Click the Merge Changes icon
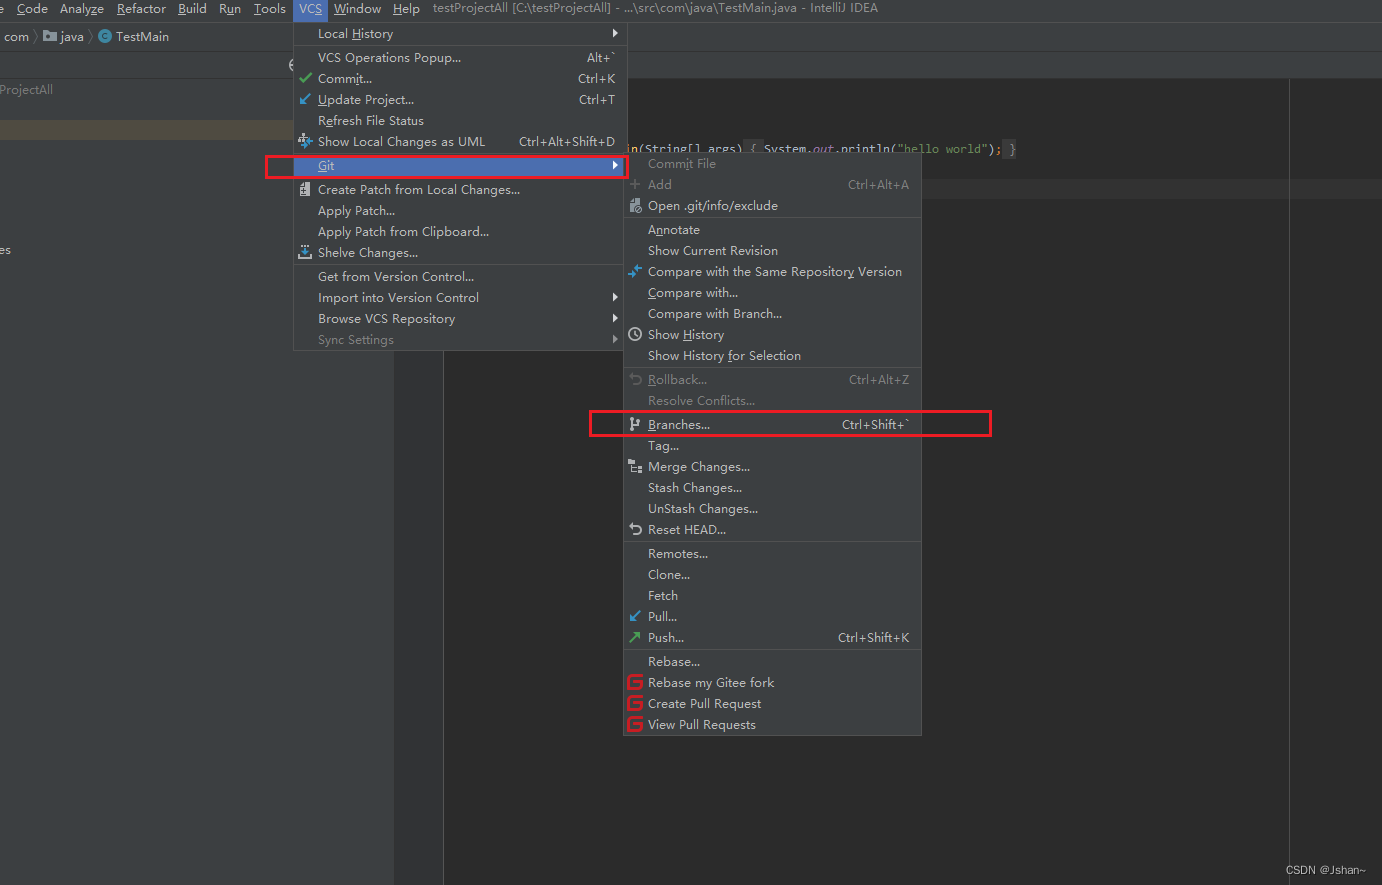This screenshot has height=885, width=1382. pyautogui.click(x=635, y=466)
